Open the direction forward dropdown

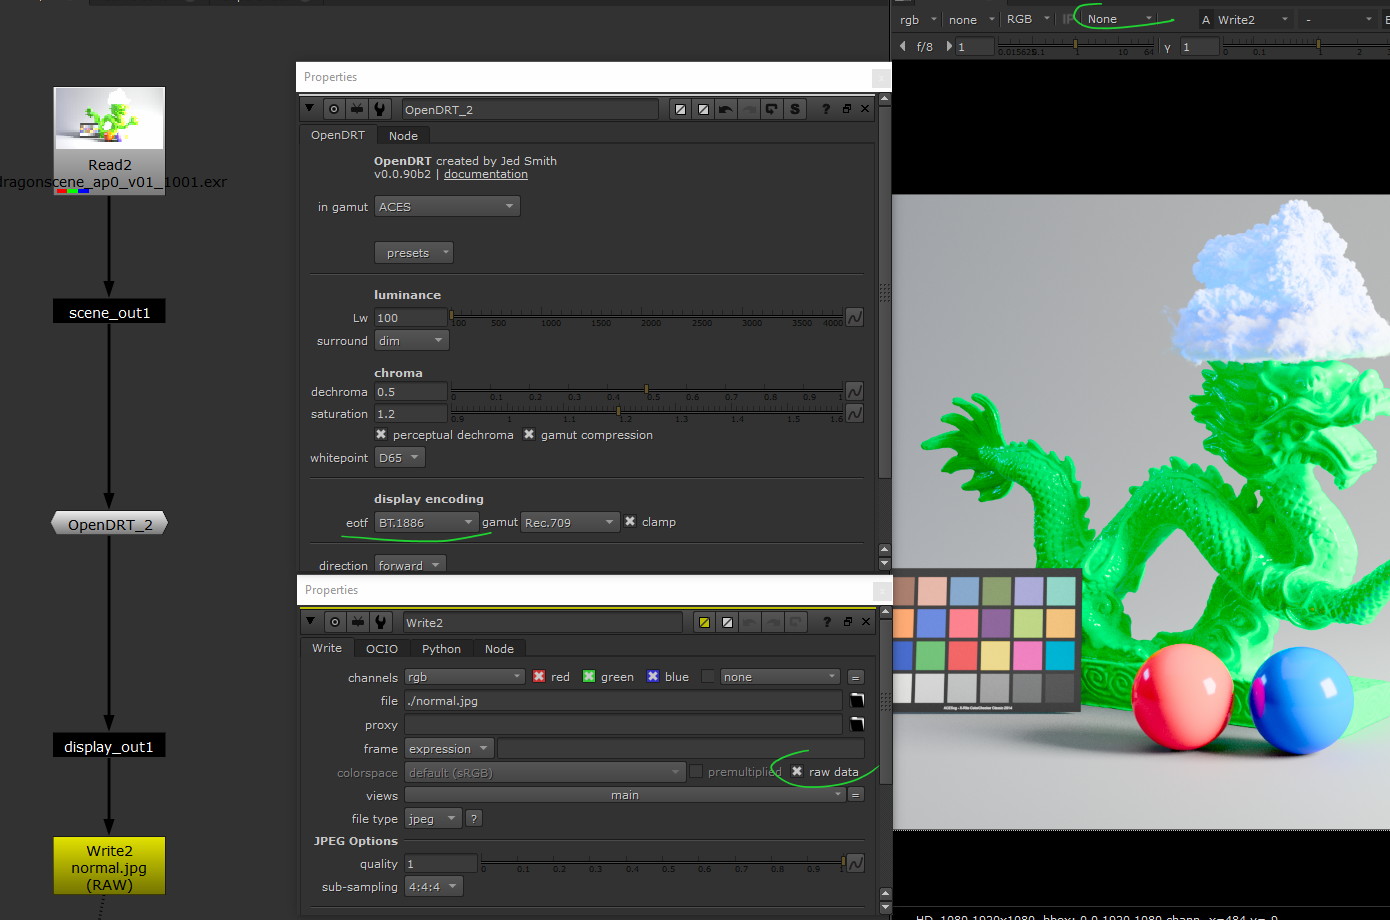point(410,565)
